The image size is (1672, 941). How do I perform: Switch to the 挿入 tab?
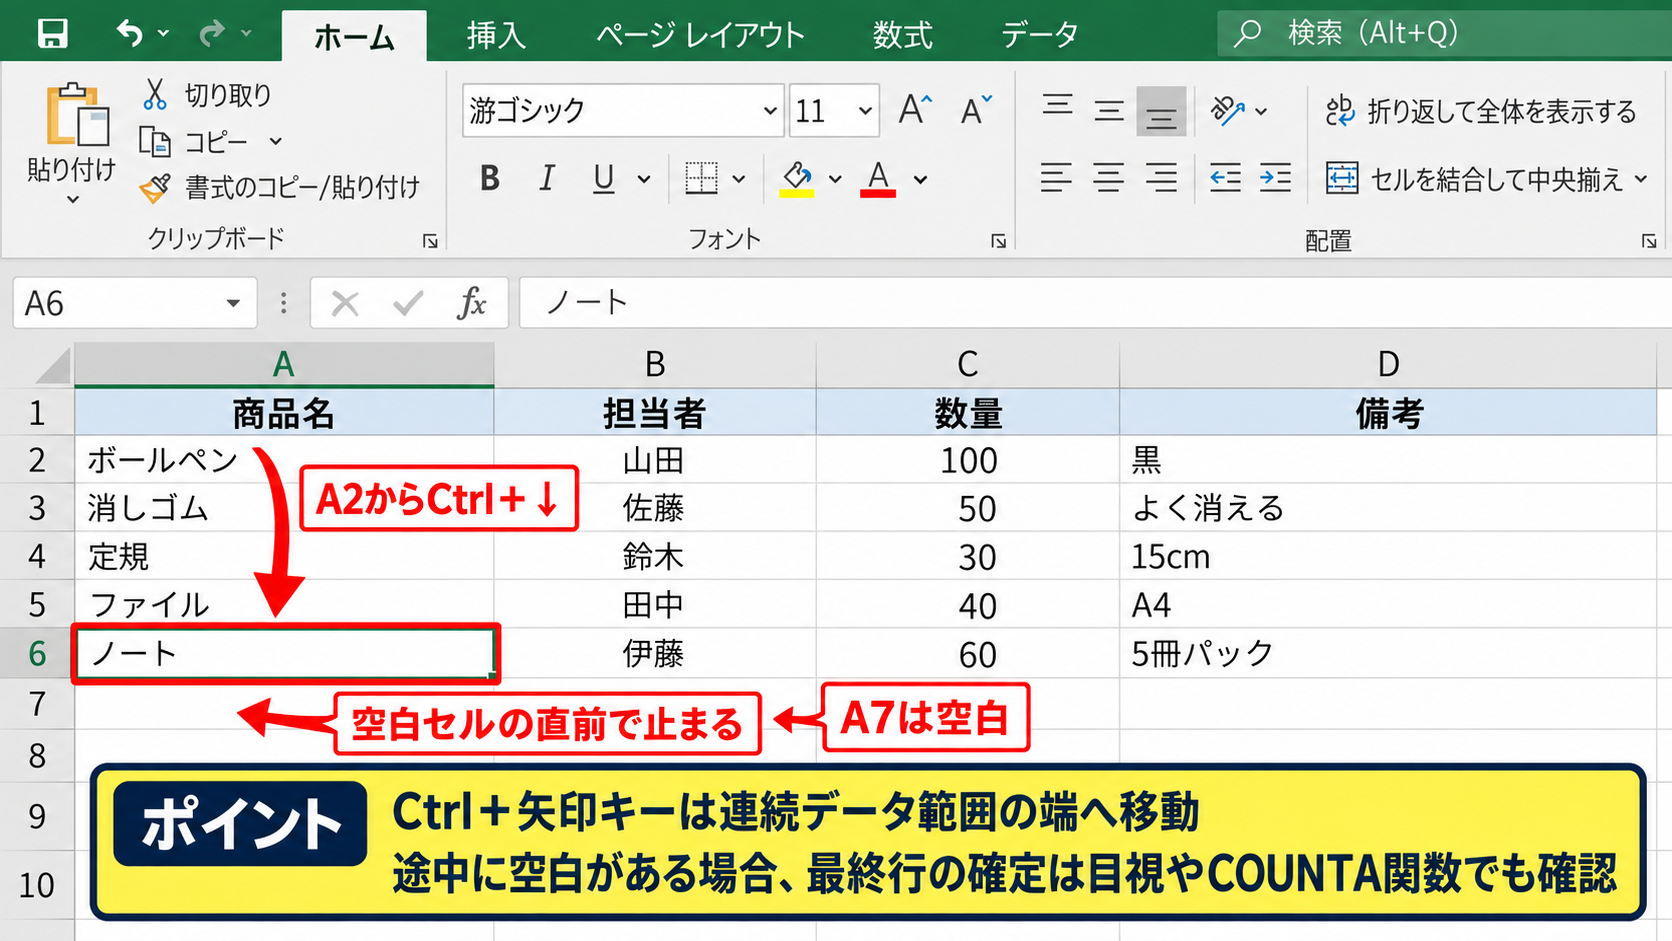pyautogui.click(x=495, y=35)
